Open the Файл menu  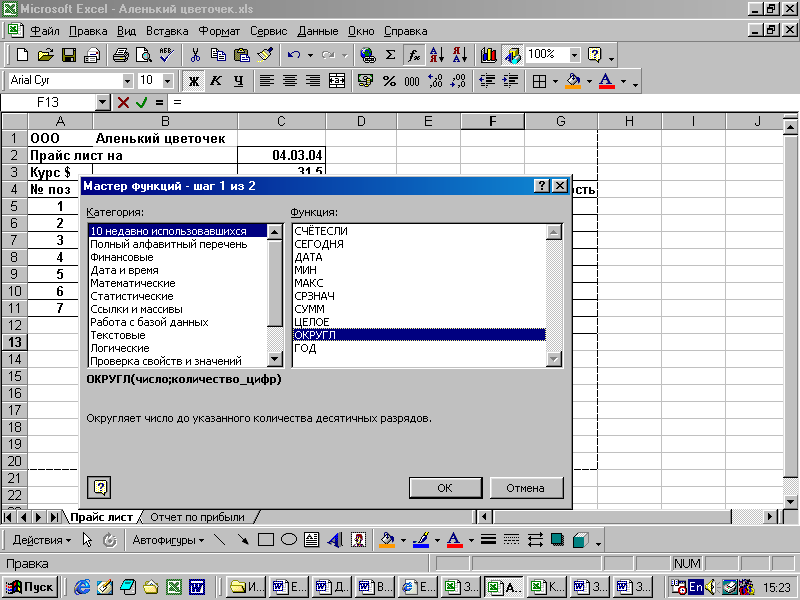click(44, 31)
